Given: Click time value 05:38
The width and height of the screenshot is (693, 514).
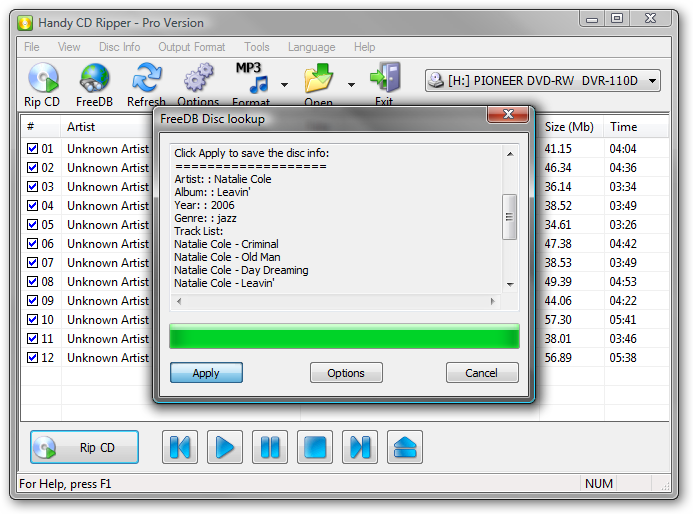Looking at the screenshot, I should tap(623, 358).
